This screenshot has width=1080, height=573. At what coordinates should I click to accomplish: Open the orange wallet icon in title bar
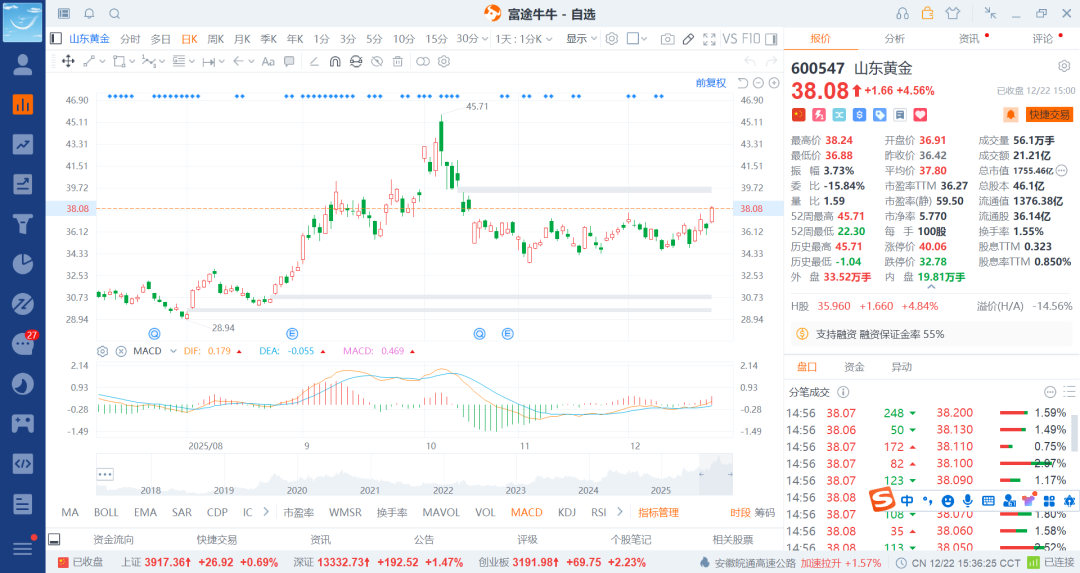pyautogui.click(x=928, y=13)
